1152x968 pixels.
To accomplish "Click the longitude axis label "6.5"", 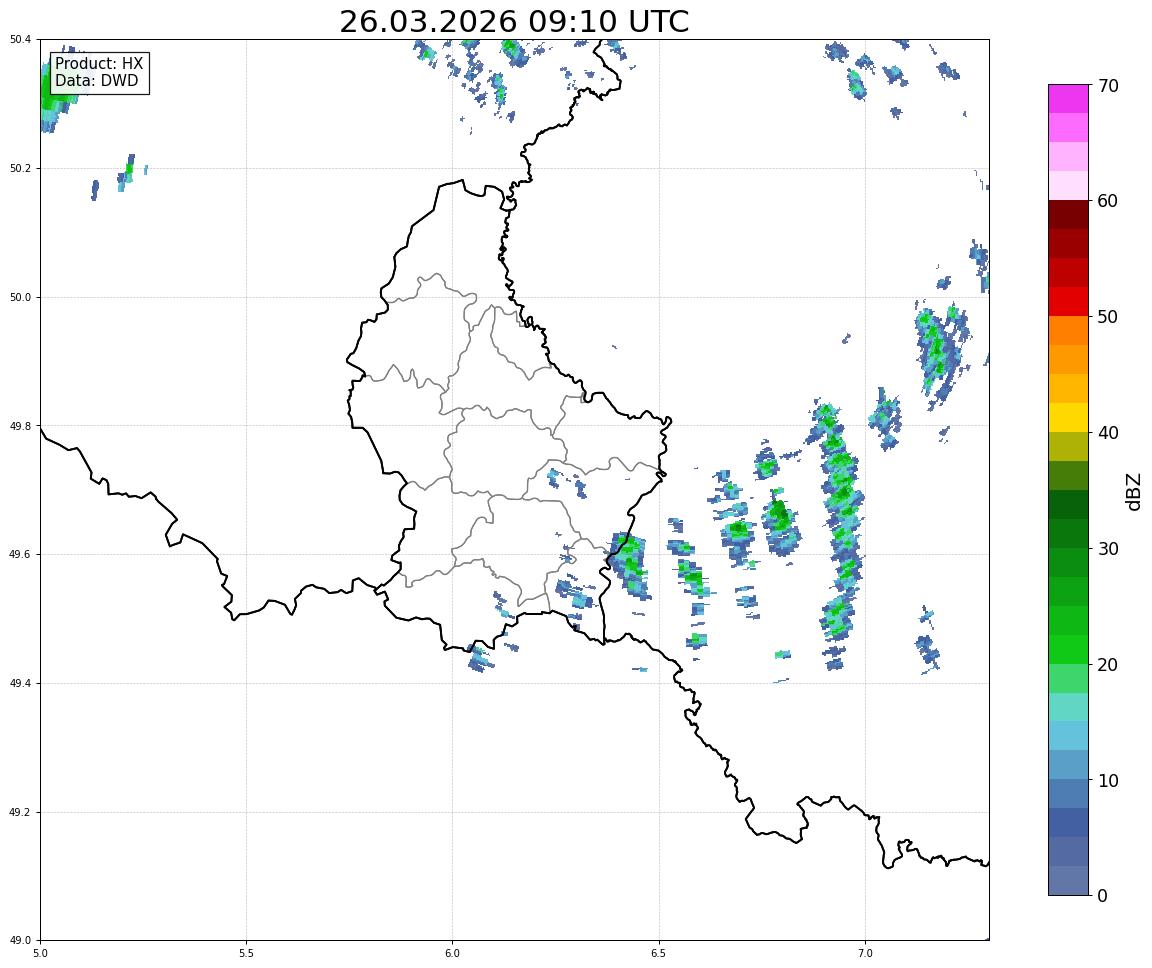I will point(659,954).
